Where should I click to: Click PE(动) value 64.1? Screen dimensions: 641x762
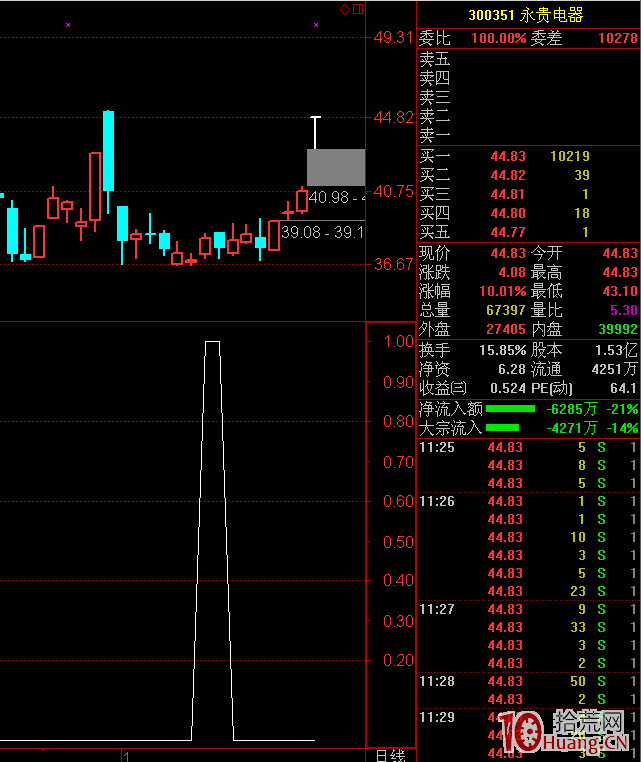click(624, 388)
